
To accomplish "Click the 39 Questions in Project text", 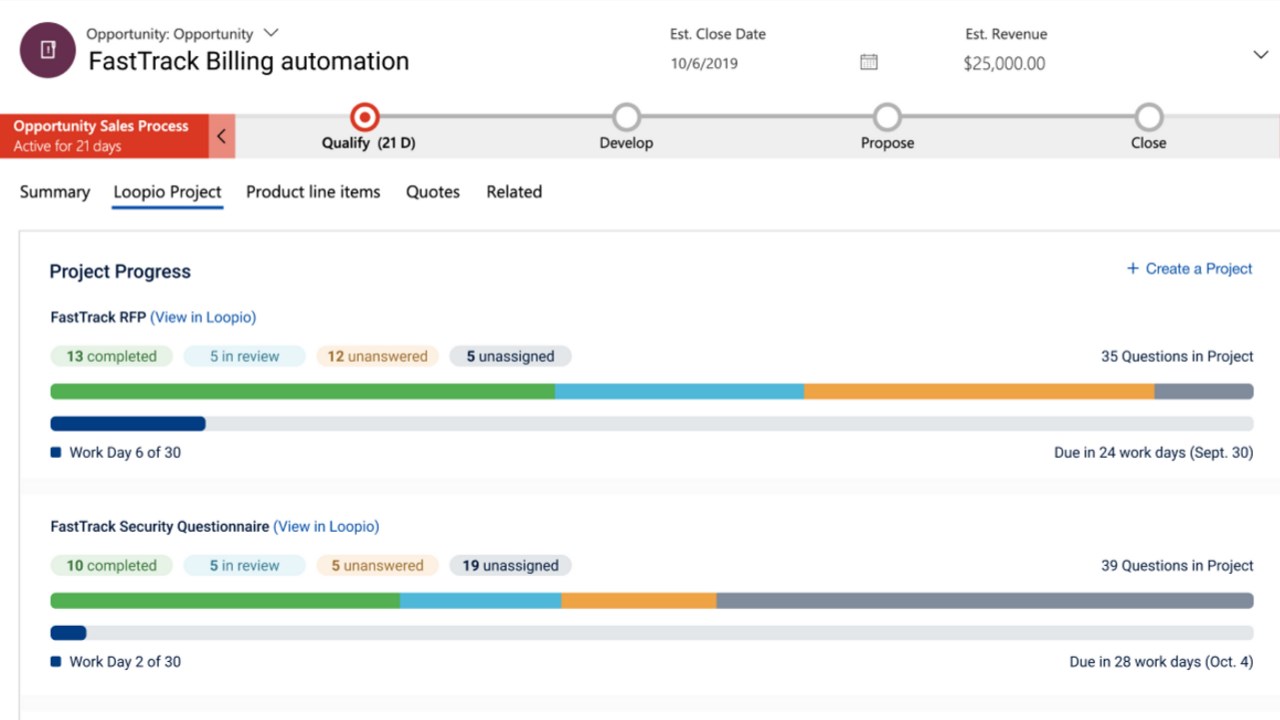I will 1177,565.
